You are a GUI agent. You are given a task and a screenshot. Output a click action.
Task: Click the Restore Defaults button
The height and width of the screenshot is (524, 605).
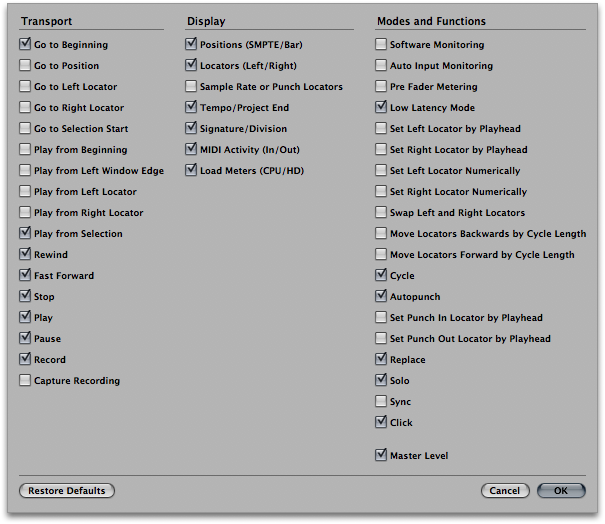[x=67, y=490]
